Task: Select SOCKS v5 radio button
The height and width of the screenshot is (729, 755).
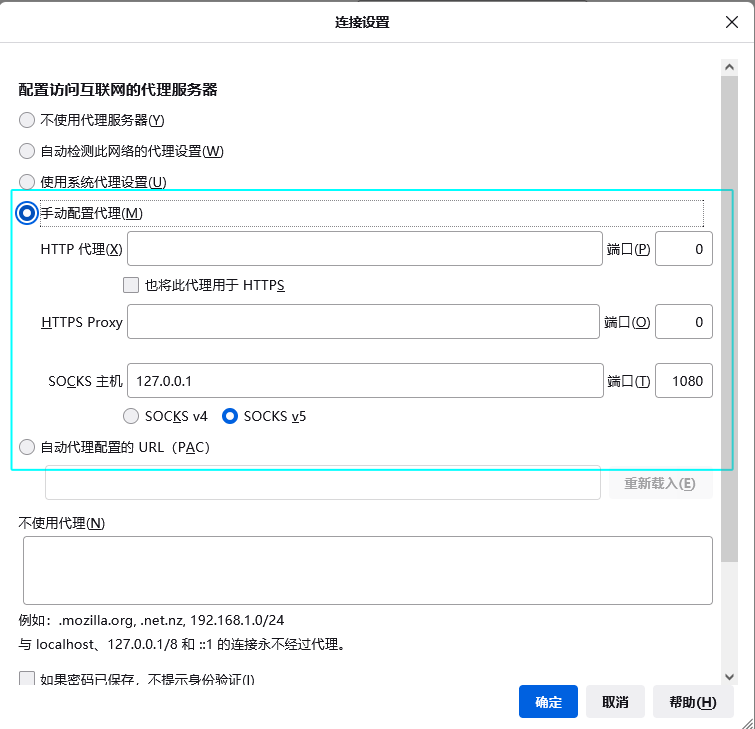Action: point(229,416)
